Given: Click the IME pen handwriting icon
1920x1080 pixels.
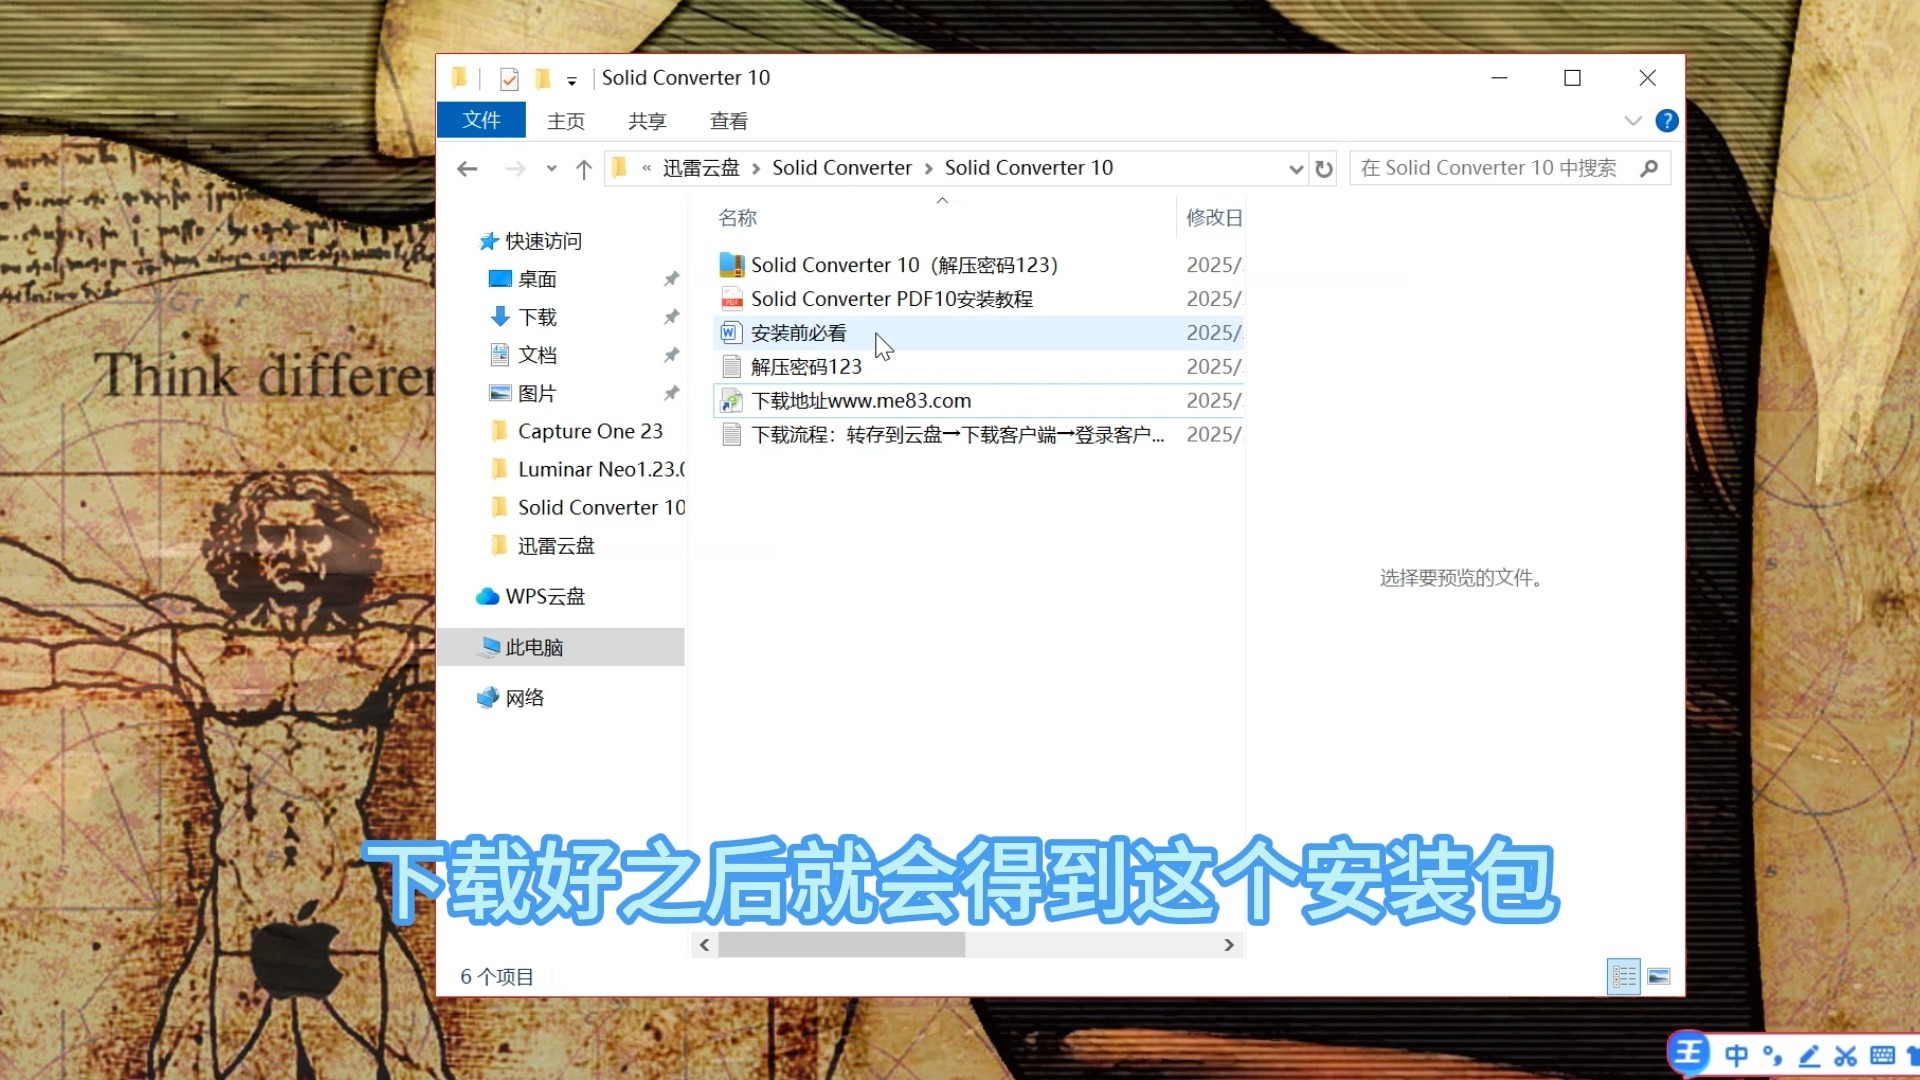Looking at the screenshot, I should click(x=1809, y=1056).
